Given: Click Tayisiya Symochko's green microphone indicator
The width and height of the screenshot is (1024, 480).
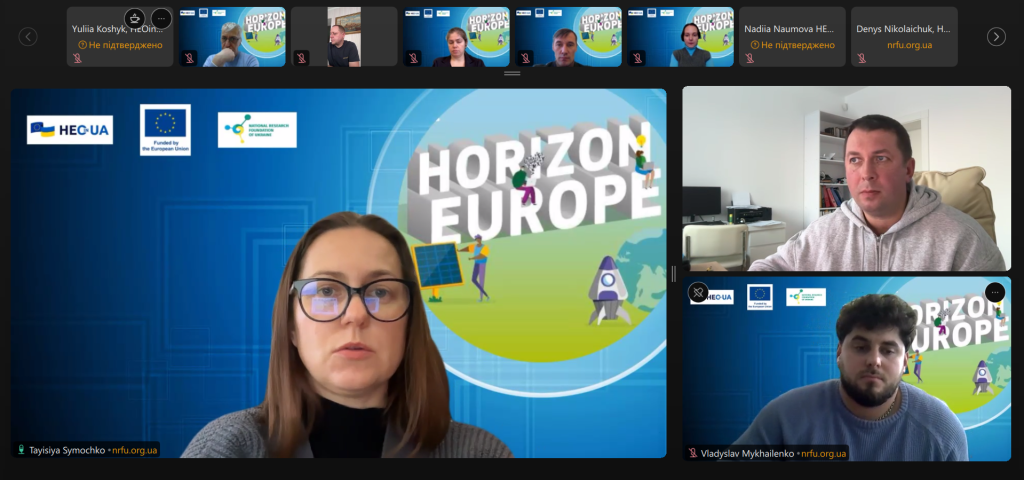Looking at the screenshot, I should pos(20,450).
